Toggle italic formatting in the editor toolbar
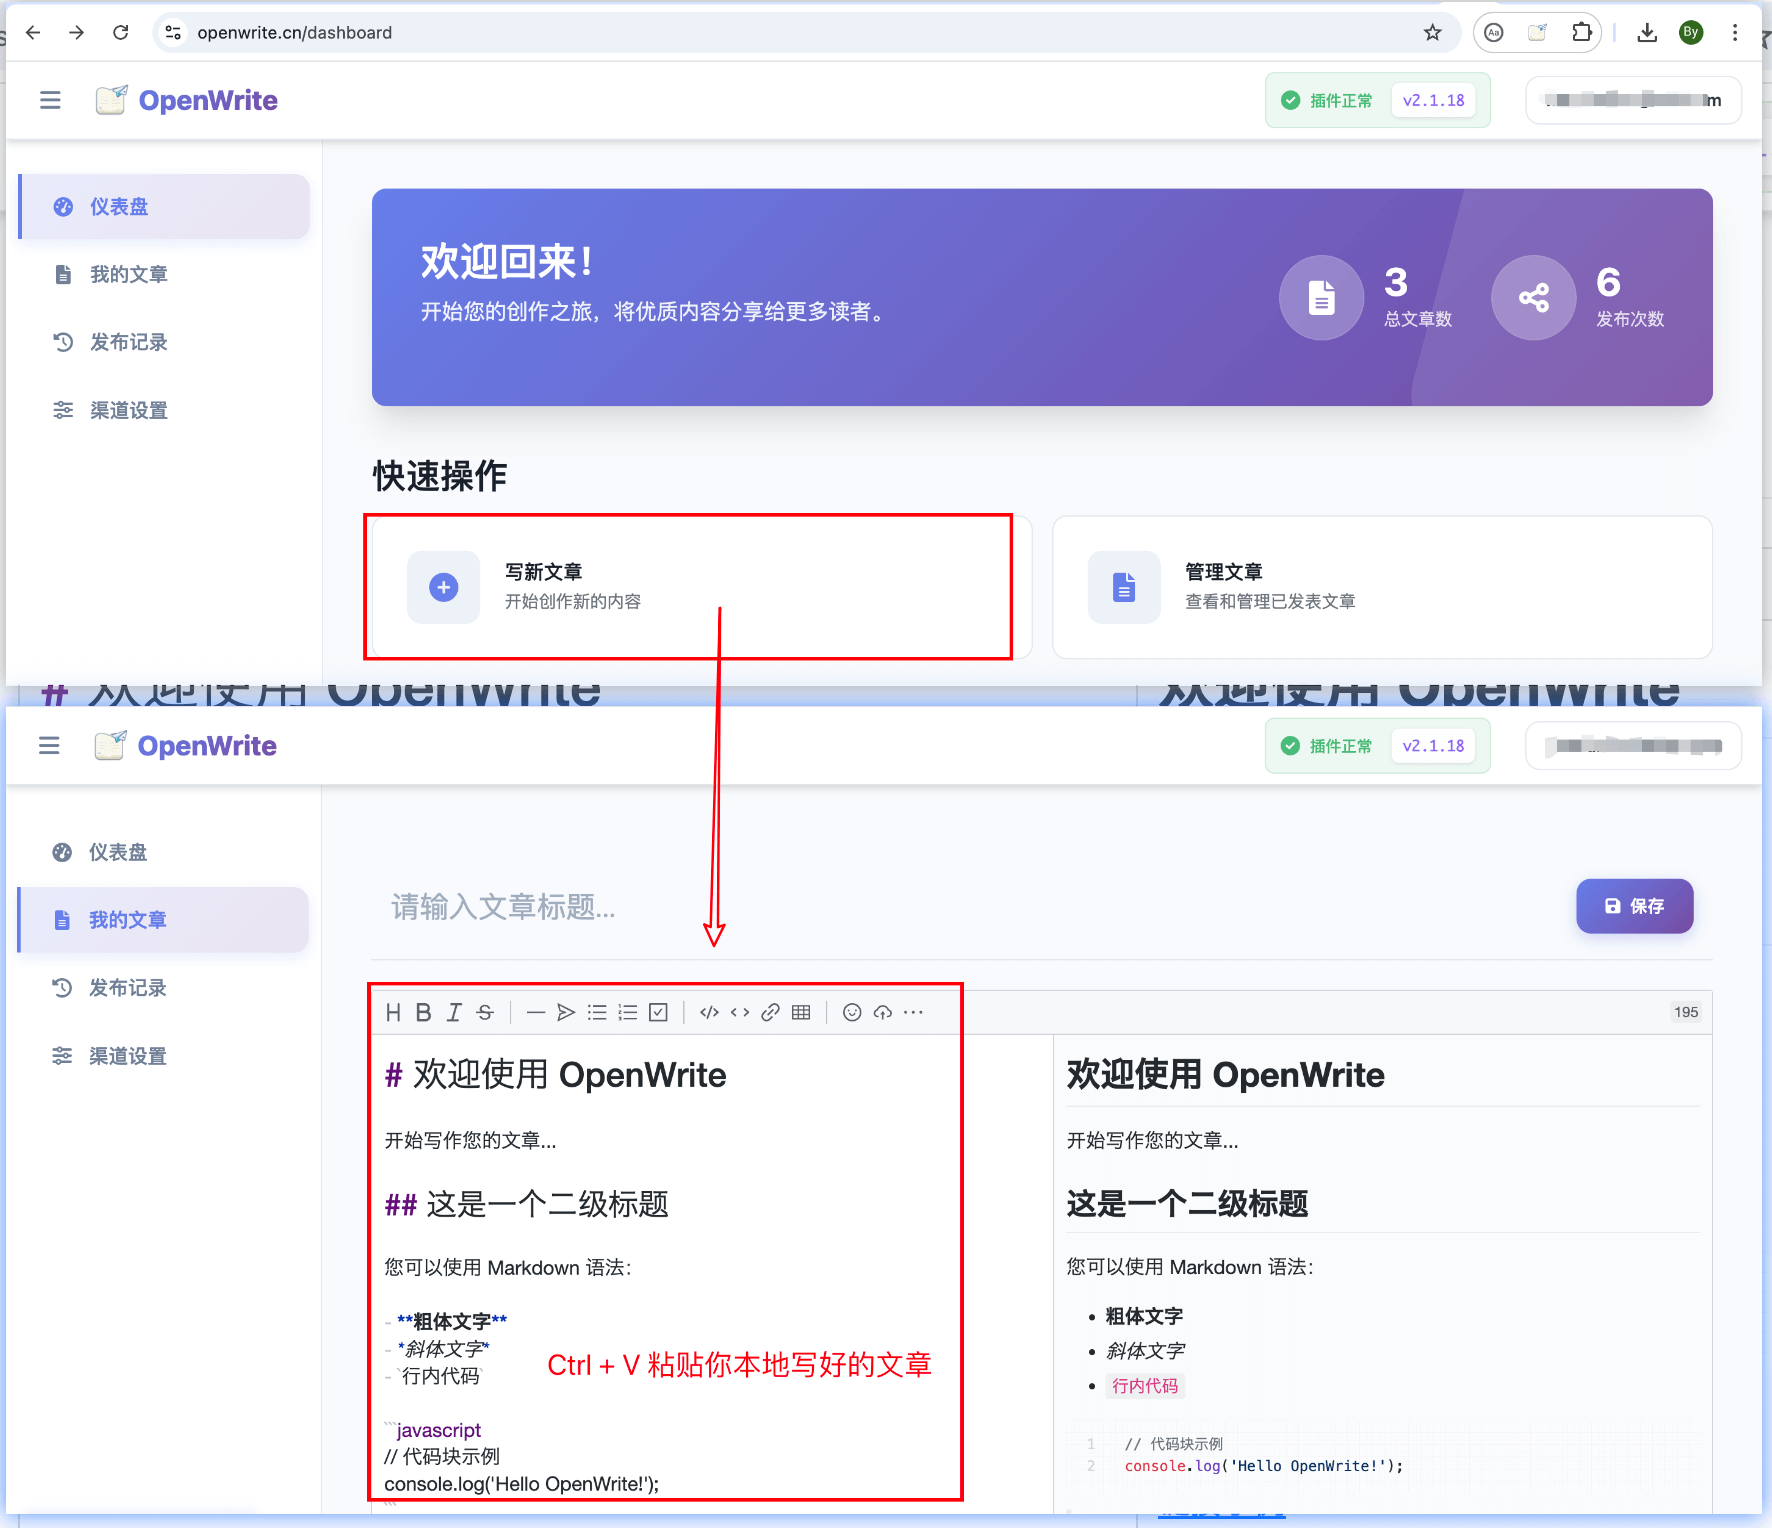This screenshot has width=1772, height=1528. (454, 1012)
